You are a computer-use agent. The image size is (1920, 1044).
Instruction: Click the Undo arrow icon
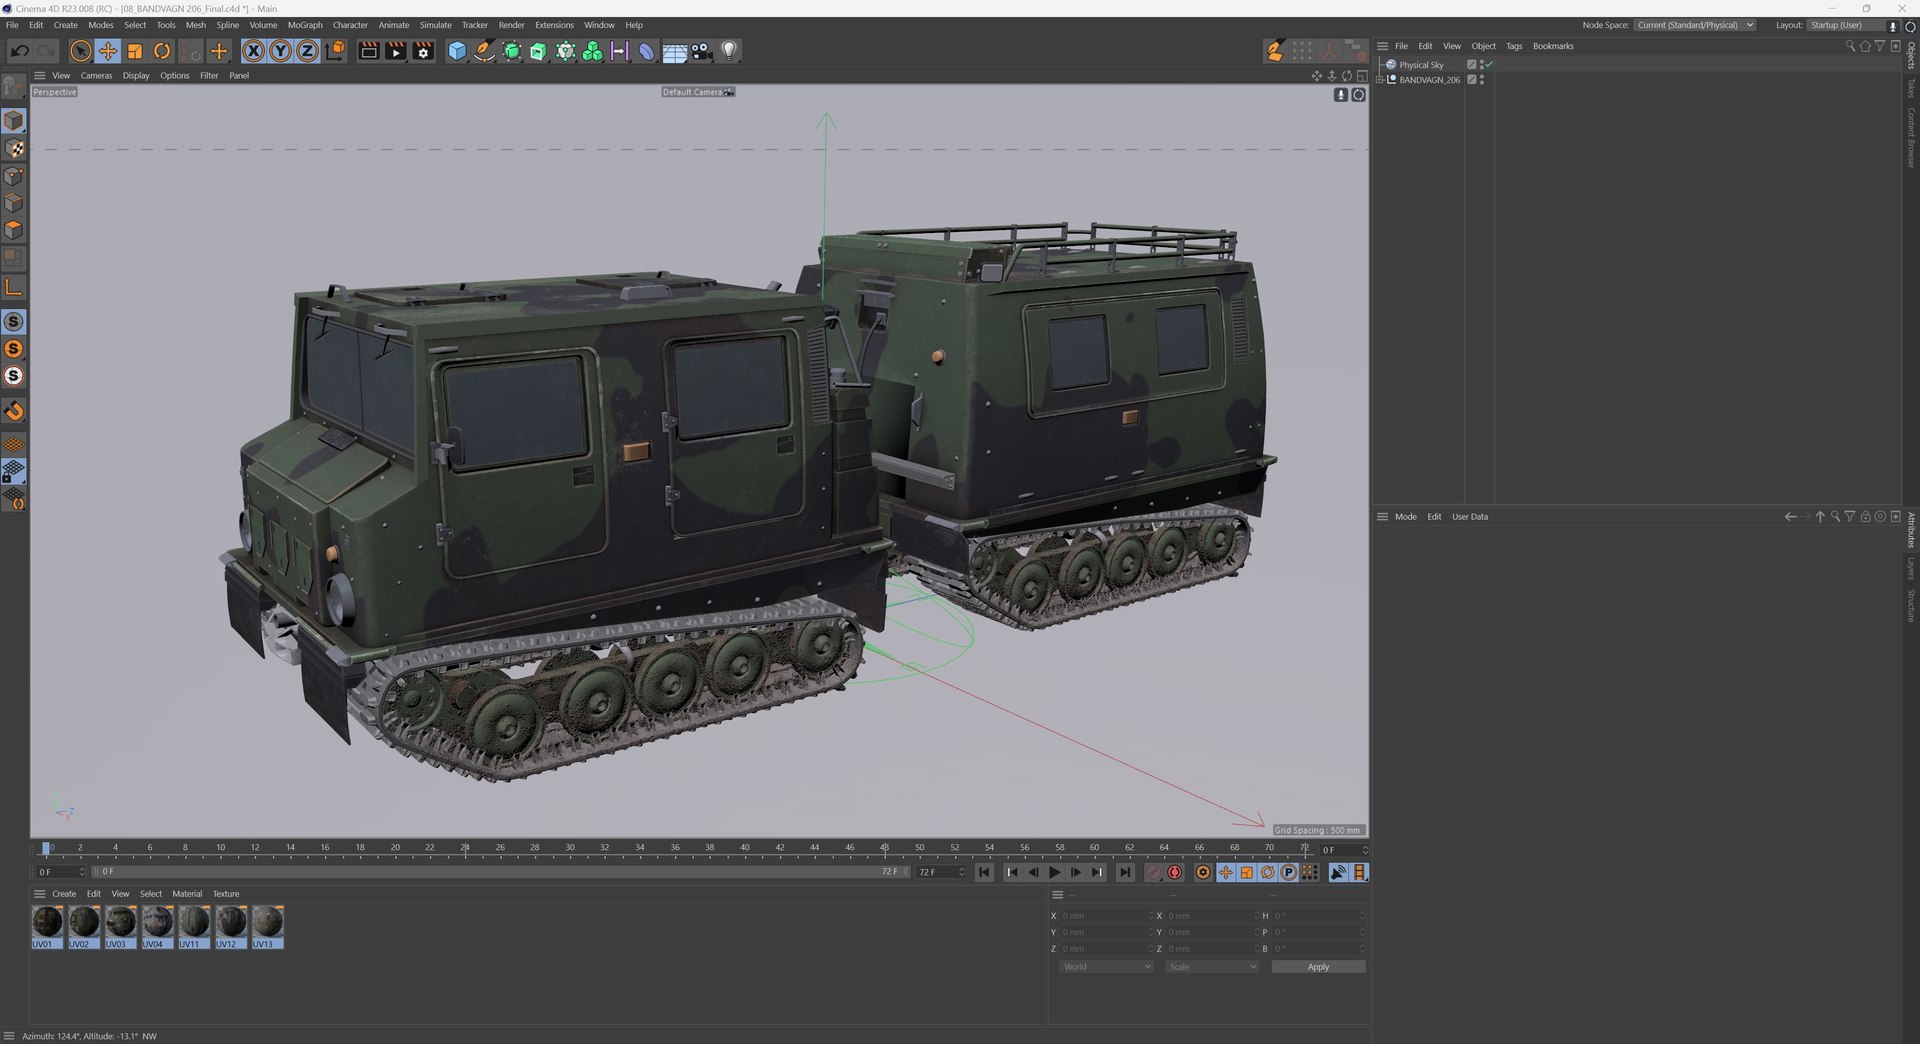click(19, 51)
